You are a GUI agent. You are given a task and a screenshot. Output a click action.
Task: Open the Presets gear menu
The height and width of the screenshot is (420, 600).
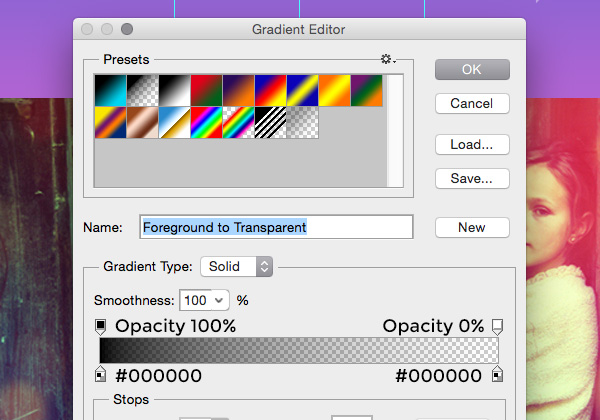(x=388, y=59)
